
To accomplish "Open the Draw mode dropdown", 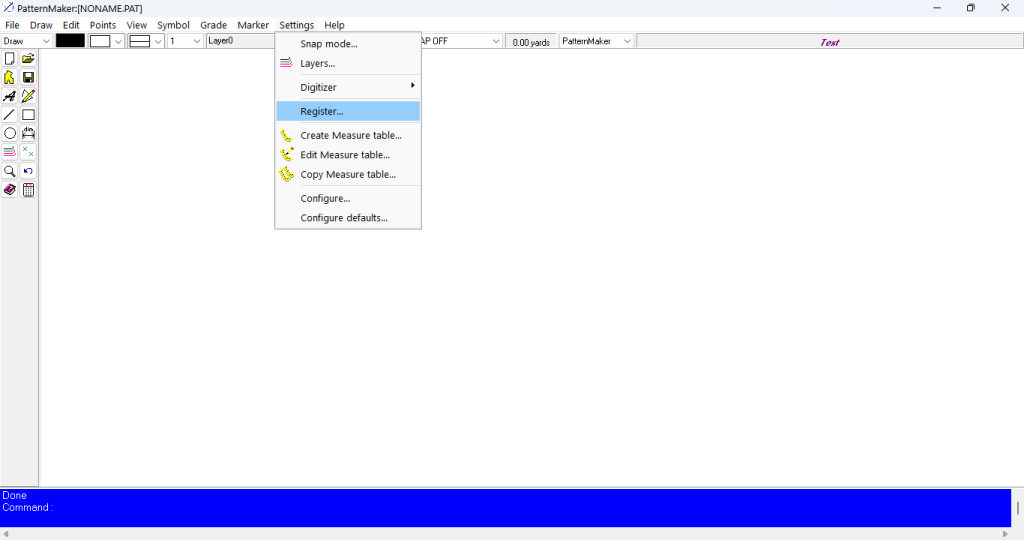I will [26, 41].
